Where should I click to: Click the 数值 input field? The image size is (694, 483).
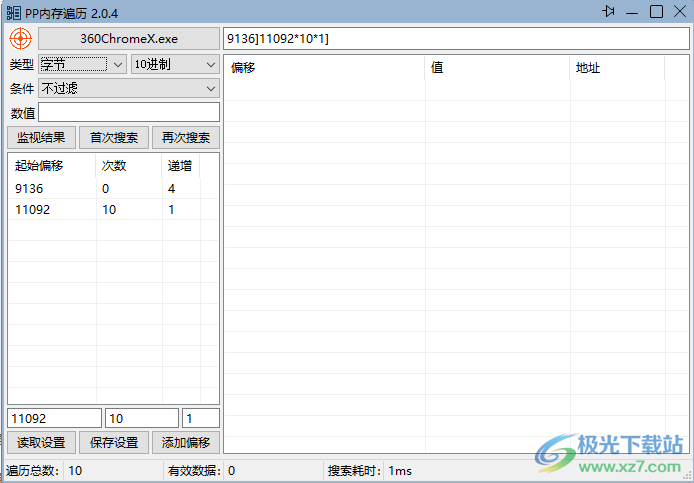(x=128, y=112)
